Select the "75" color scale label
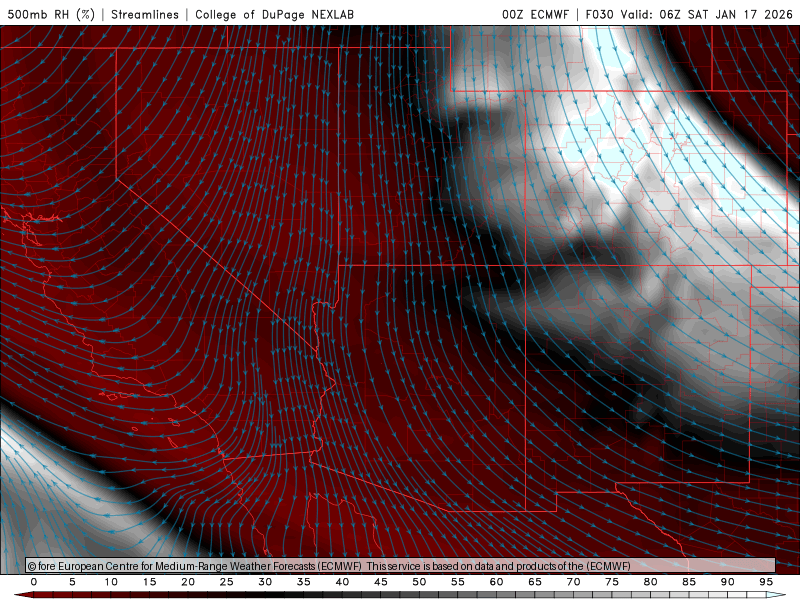 pyautogui.click(x=612, y=582)
